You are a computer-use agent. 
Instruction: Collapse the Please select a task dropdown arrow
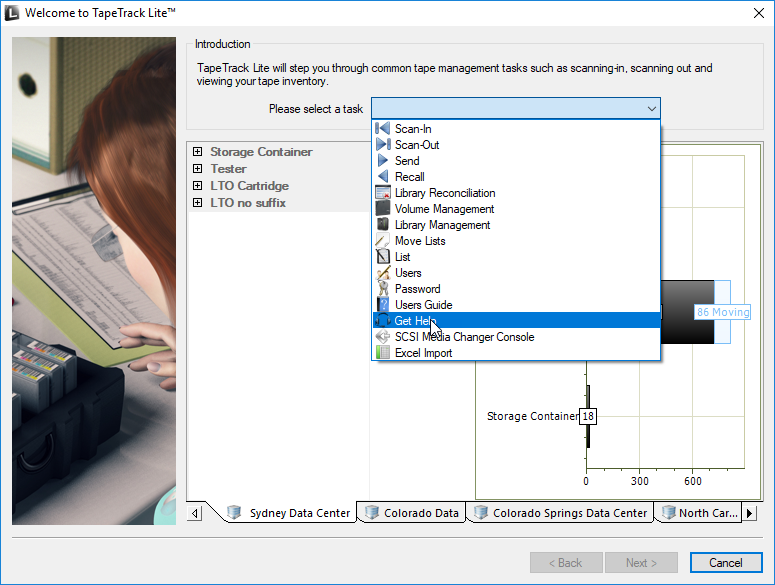click(651, 108)
